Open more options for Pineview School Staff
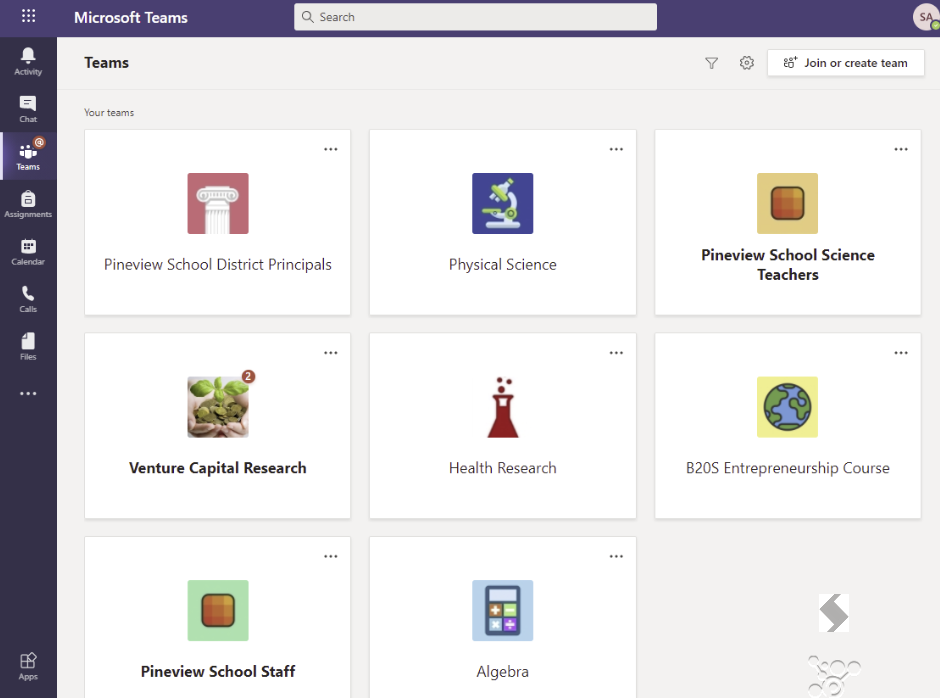The image size is (940, 698). (331, 556)
